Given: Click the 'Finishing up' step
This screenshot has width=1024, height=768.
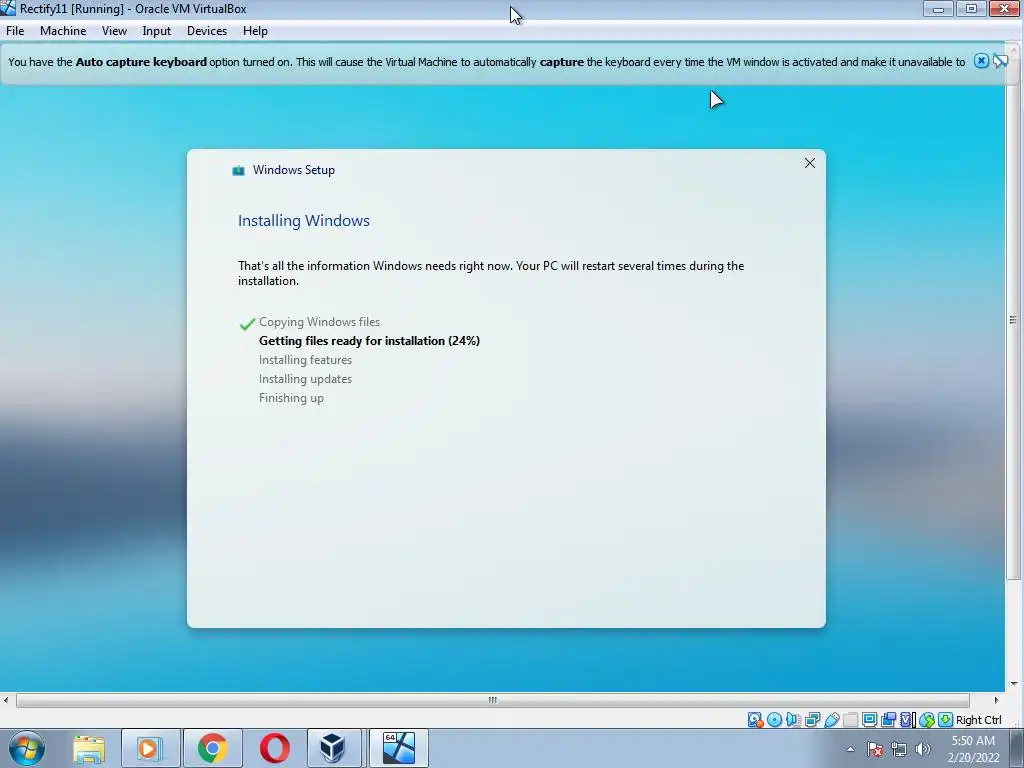Looking at the screenshot, I should (x=291, y=398).
